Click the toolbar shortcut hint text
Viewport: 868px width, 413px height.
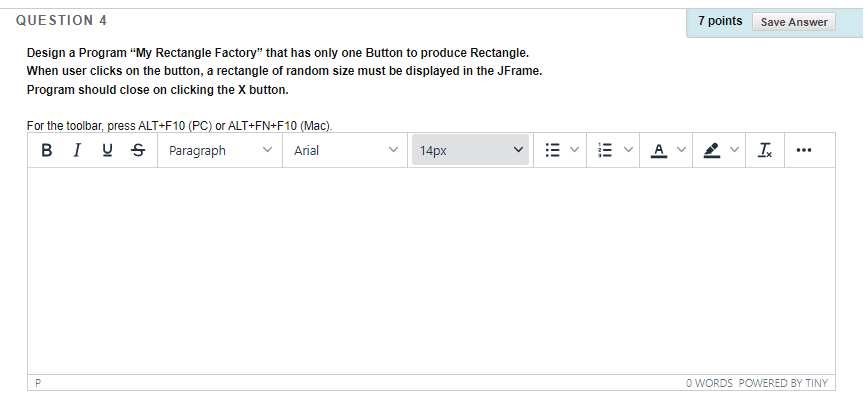point(179,126)
